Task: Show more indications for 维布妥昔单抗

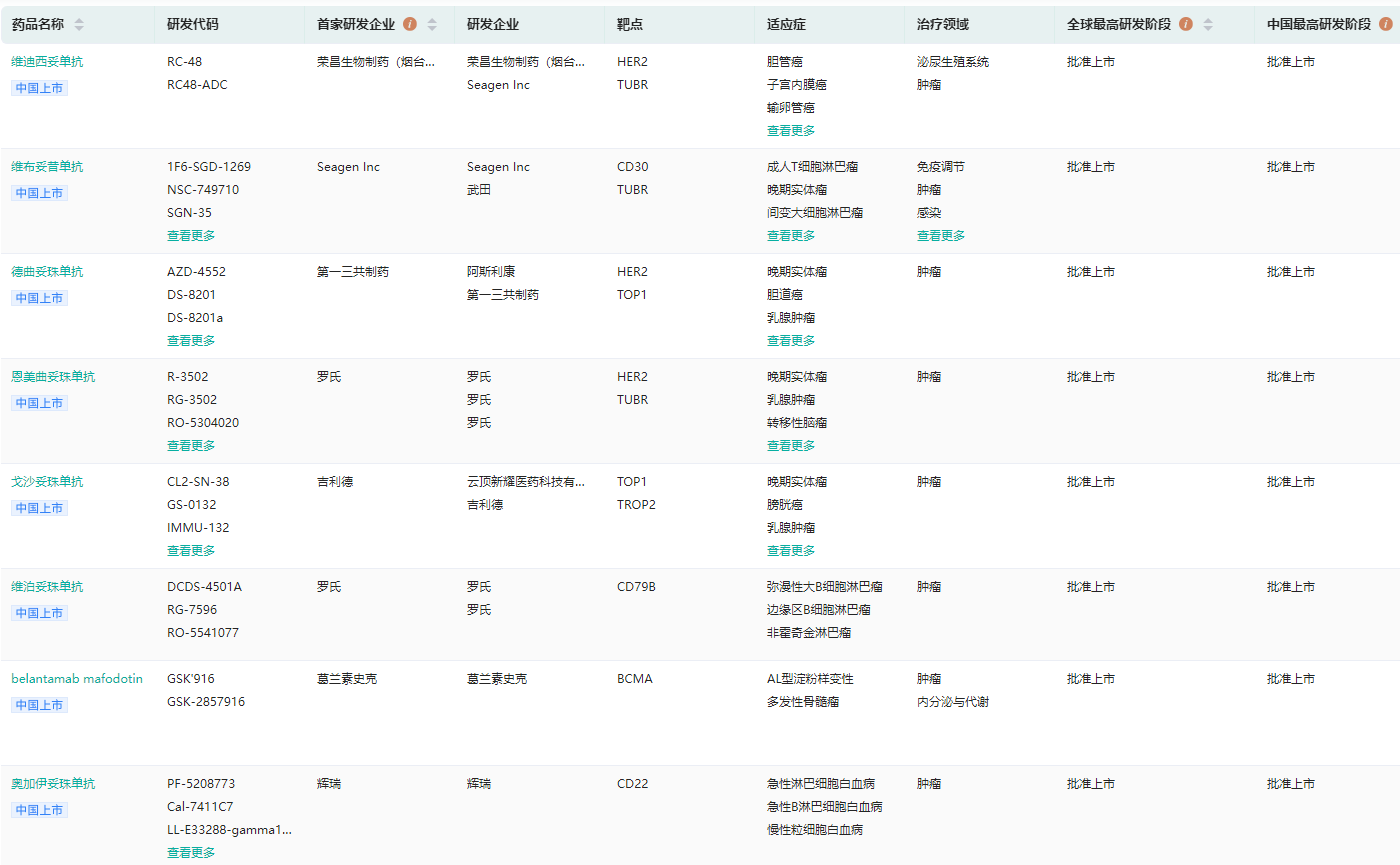Action: pos(791,236)
